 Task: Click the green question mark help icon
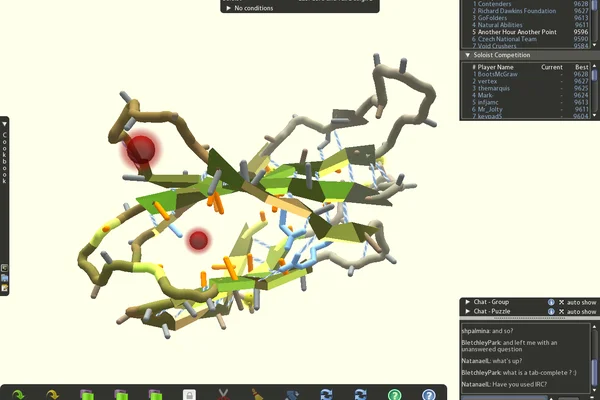pos(395,395)
